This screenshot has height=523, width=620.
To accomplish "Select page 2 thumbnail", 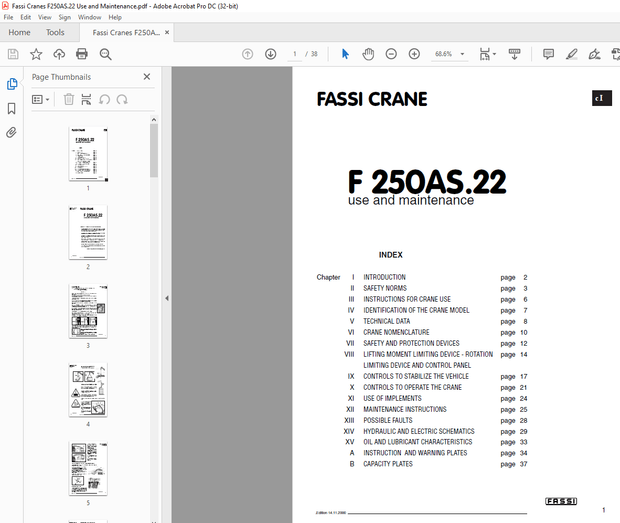I will pyautogui.click(x=88, y=232).
